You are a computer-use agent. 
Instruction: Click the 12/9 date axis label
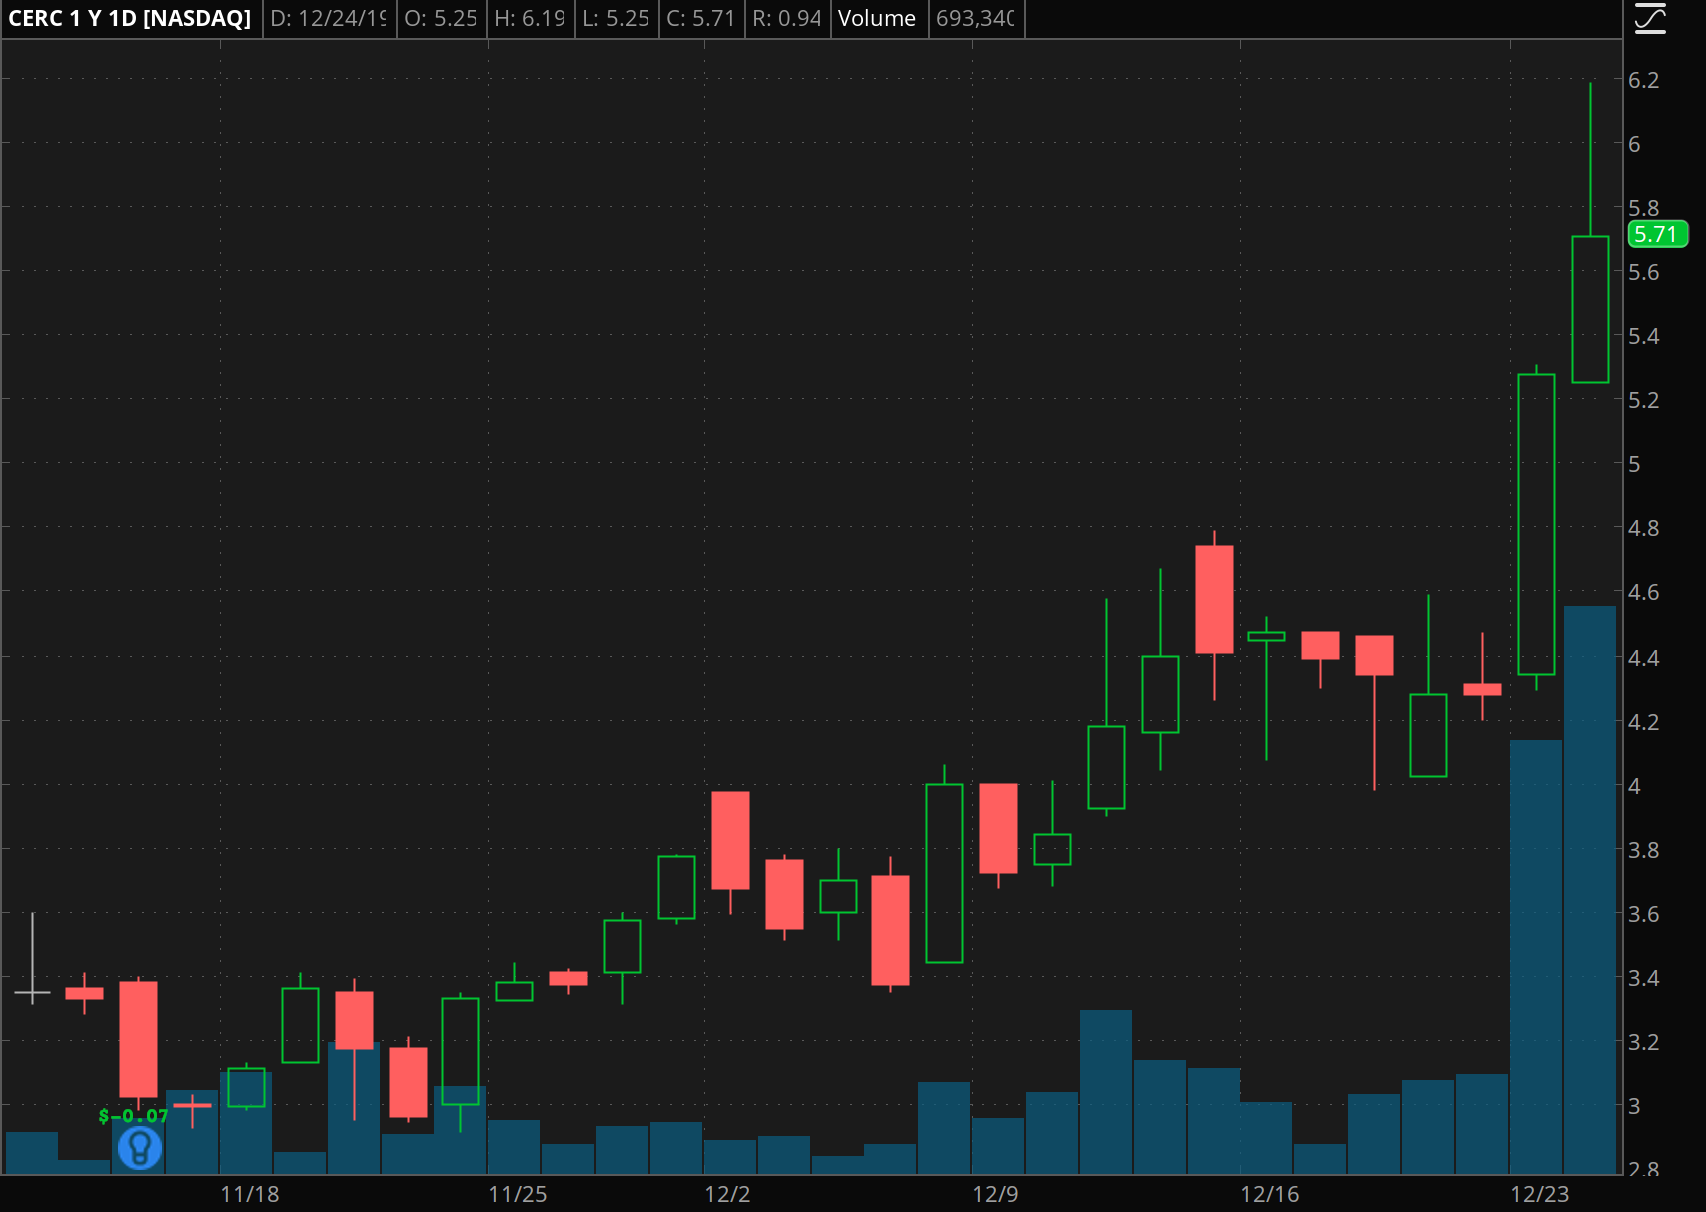pyautogui.click(x=995, y=1194)
